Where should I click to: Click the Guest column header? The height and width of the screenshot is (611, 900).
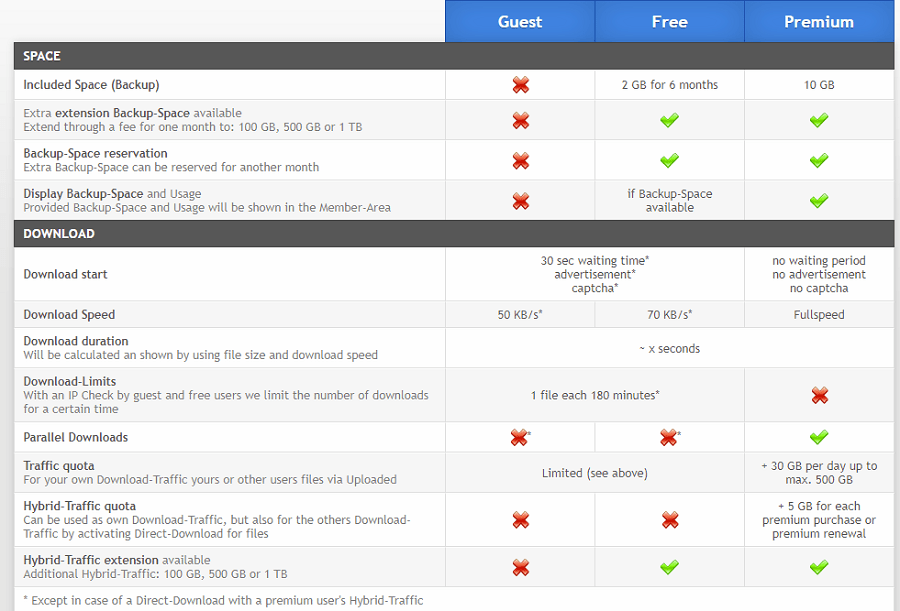(520, 21)
